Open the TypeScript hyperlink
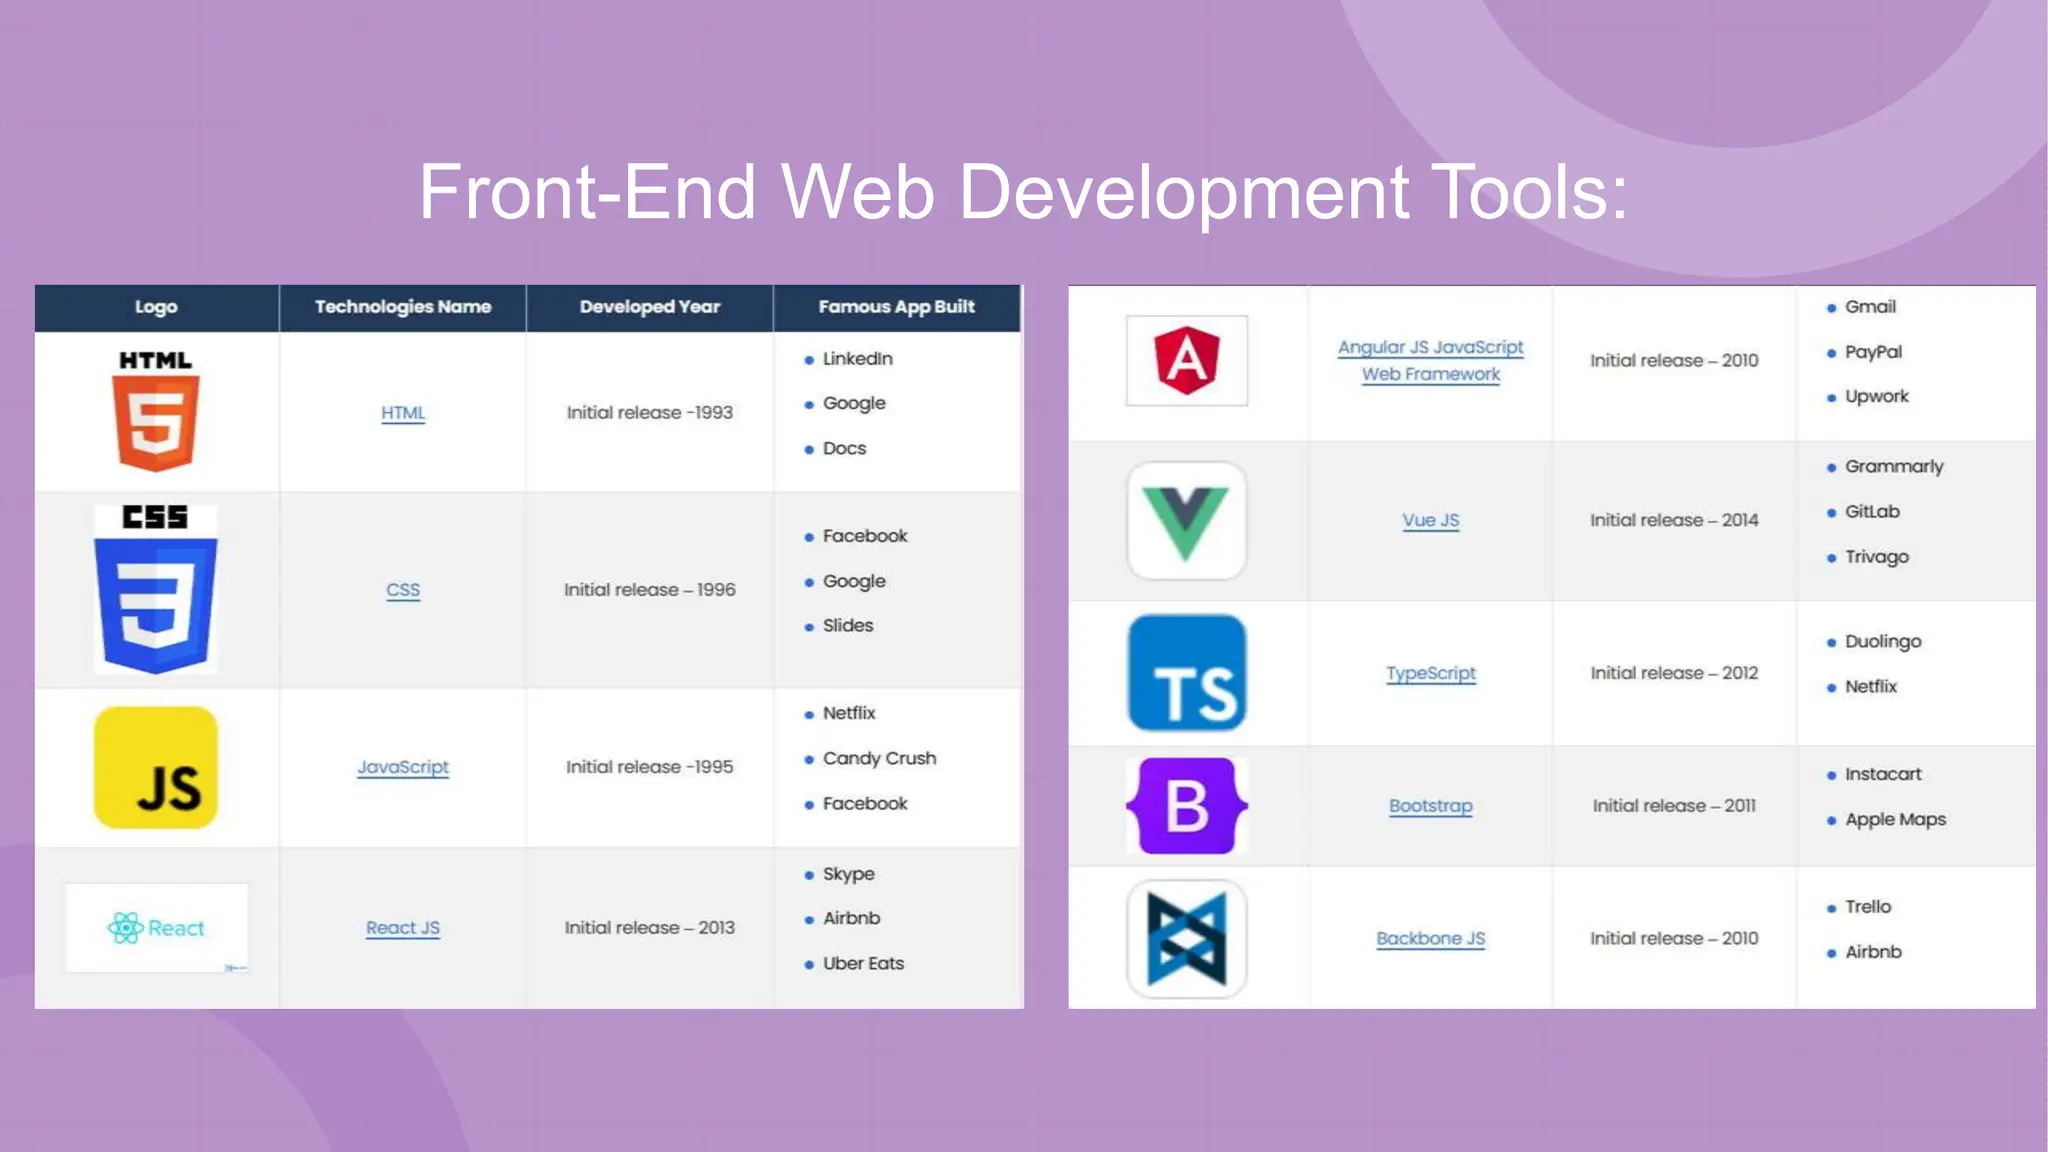Viewport: 2048px width, 1152px height. click(1430, 673)
